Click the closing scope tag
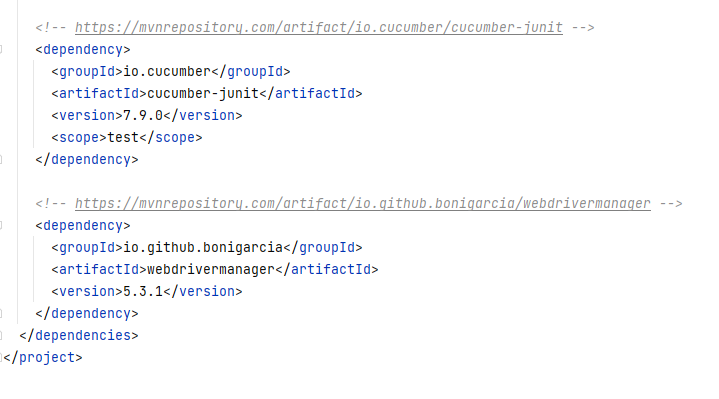719x399 pixels. coord(171,138)
